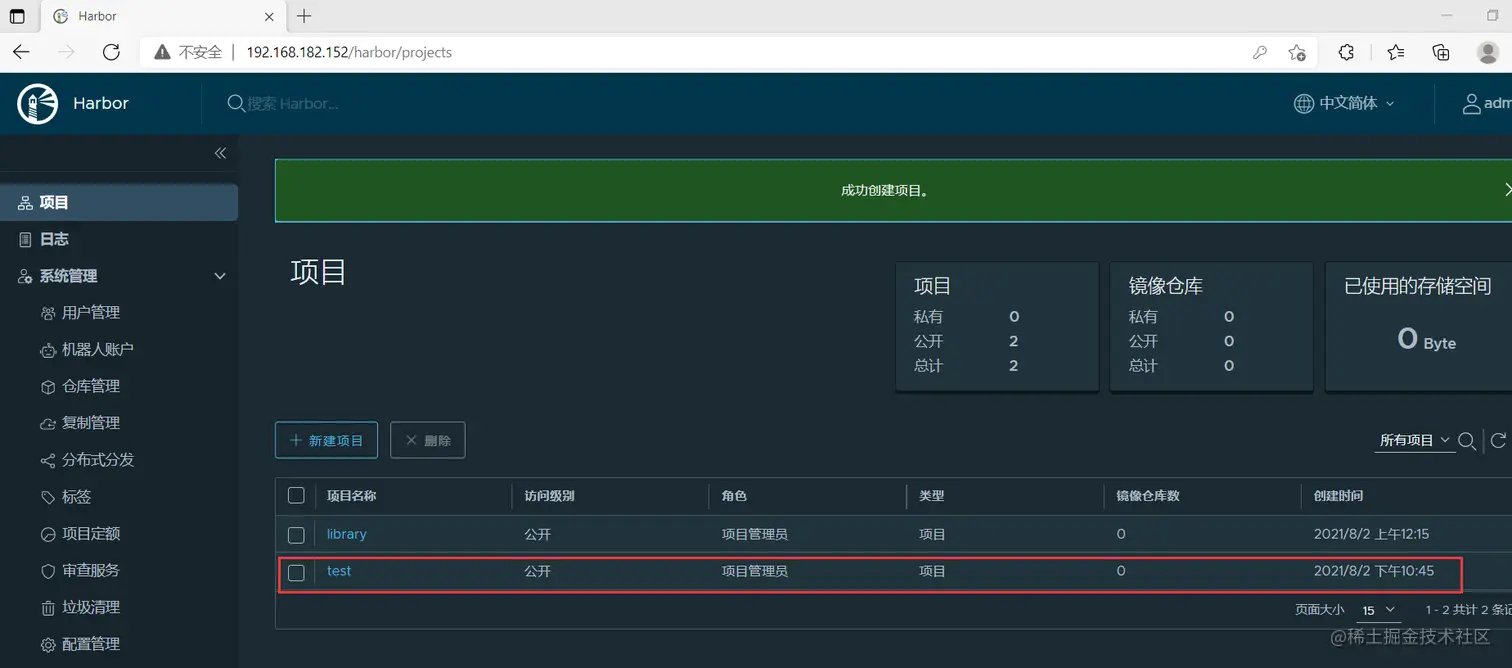Check the test project checkbox
Screen dimensions: 1512x668
[296, 572]
